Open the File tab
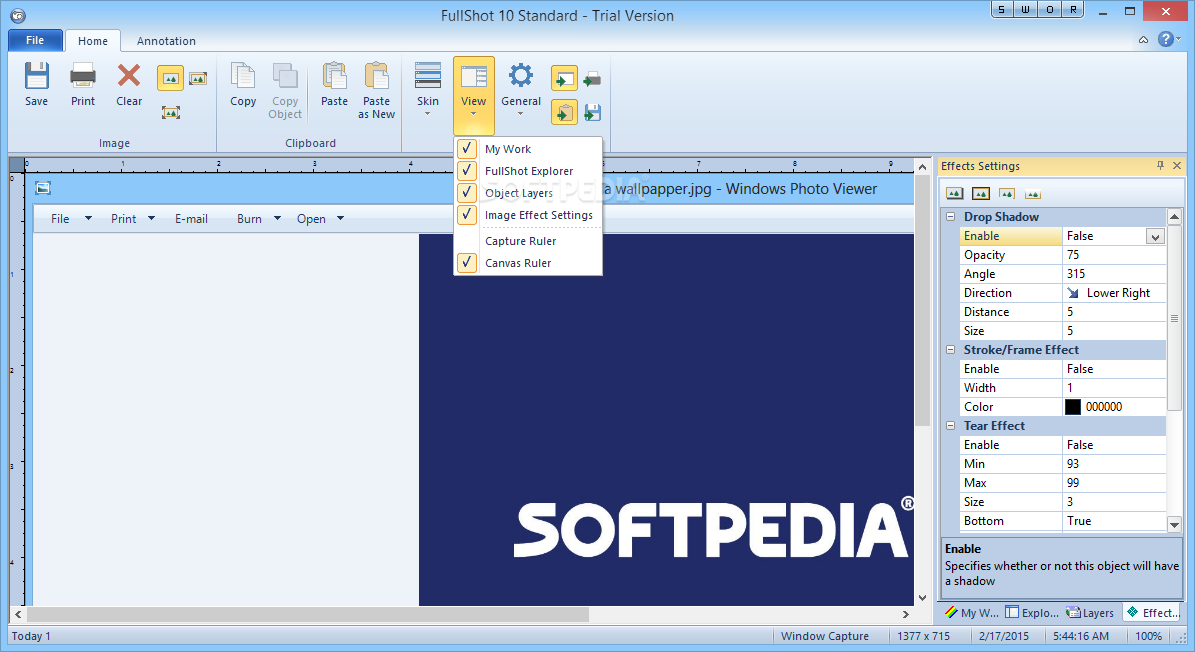 pyautogui.click(x=35, y=40)
